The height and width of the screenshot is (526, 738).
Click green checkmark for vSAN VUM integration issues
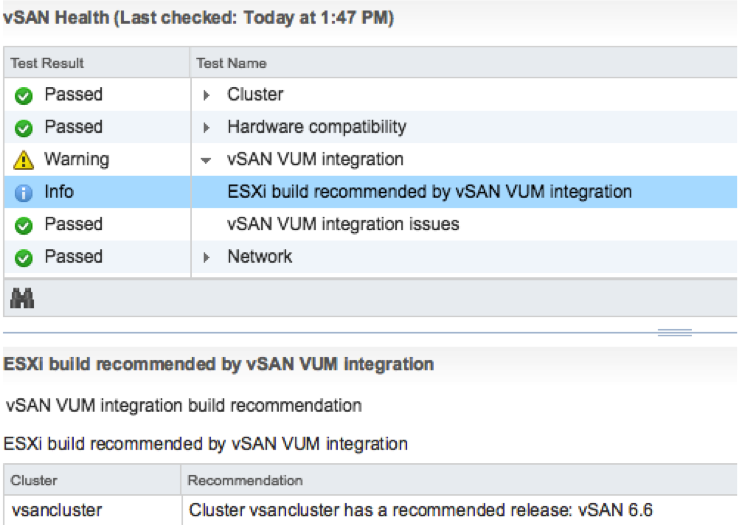tap(24, 225)
